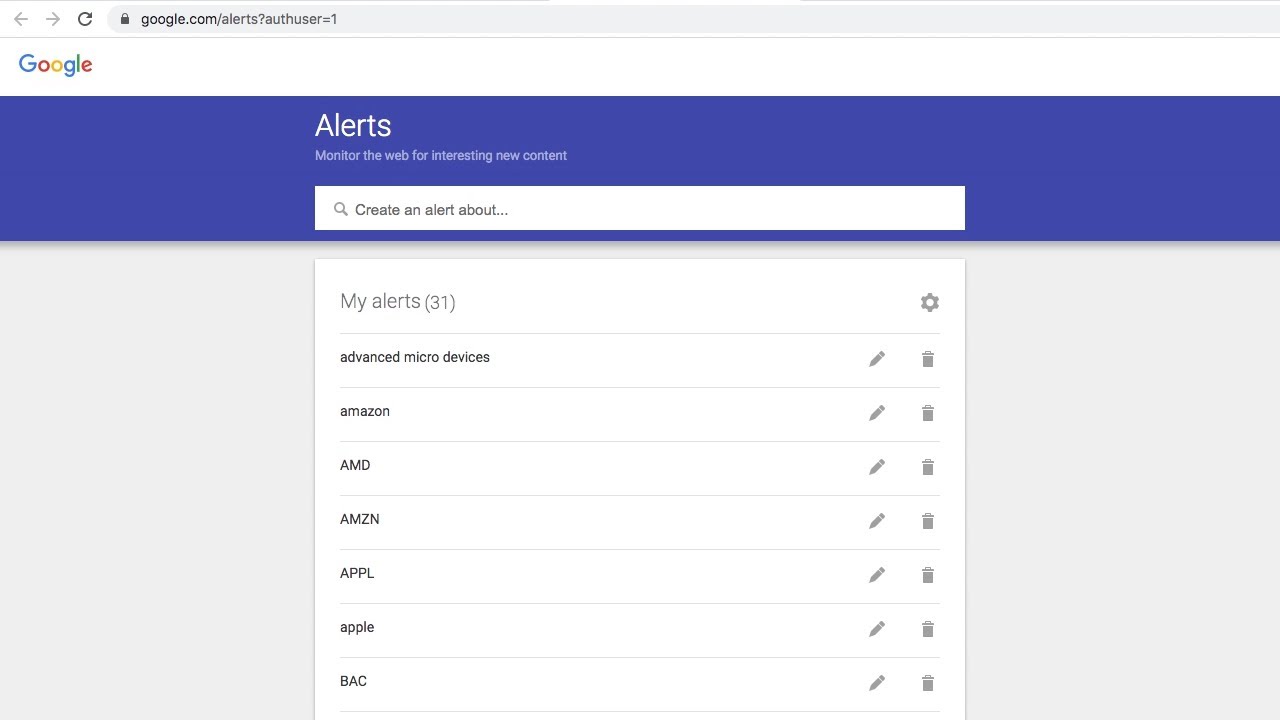Reload the page in the browser

tap(85, 19)
